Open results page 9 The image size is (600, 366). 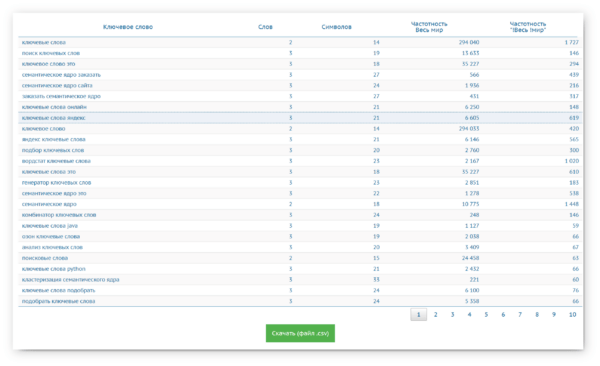(554, 315)
